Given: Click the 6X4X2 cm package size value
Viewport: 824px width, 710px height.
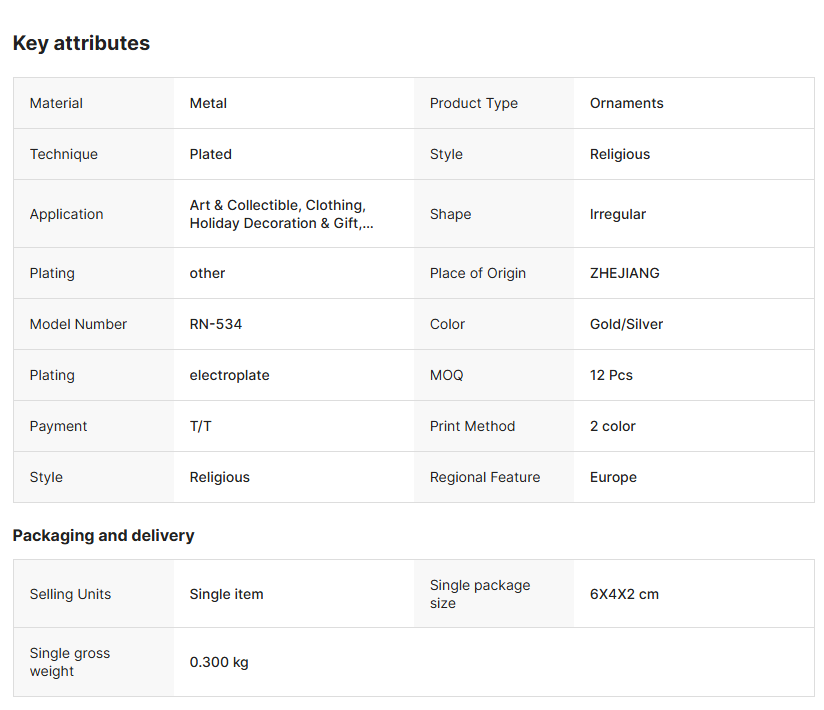Looking at the screenshot, I should (624, 594).
